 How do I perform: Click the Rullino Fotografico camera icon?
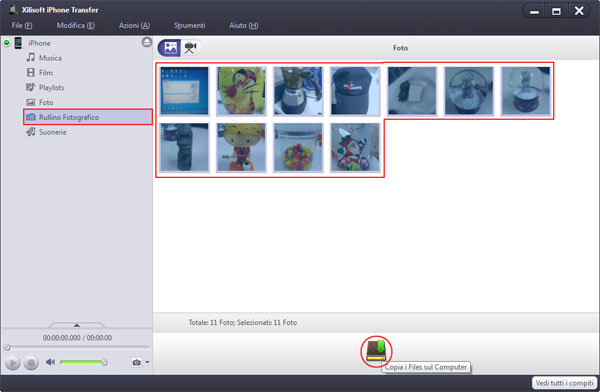[x=31, y=117]
